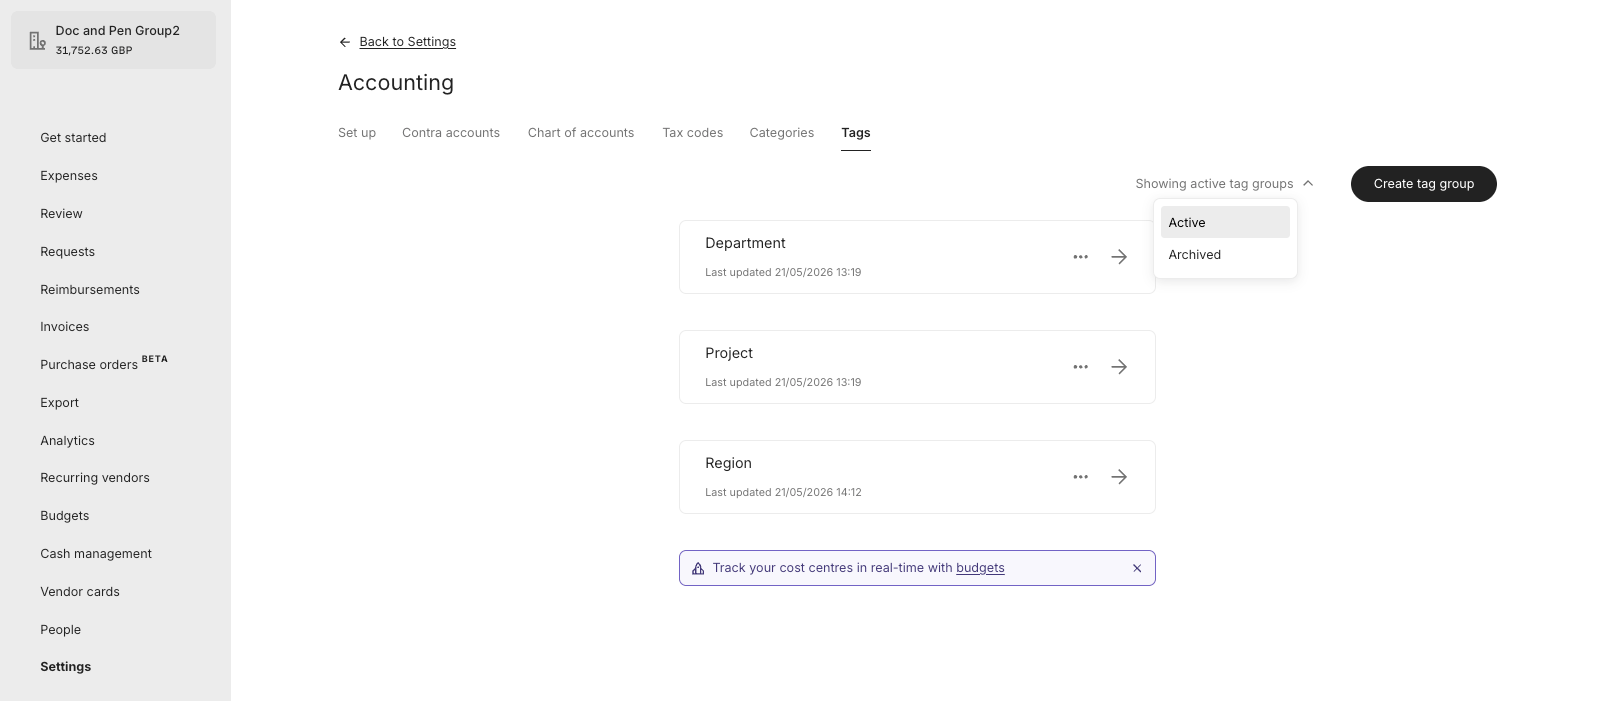The image size is (1600, 701).
Task: Select Archived in the filter dropdown
Action: [x=1225, y=254]
